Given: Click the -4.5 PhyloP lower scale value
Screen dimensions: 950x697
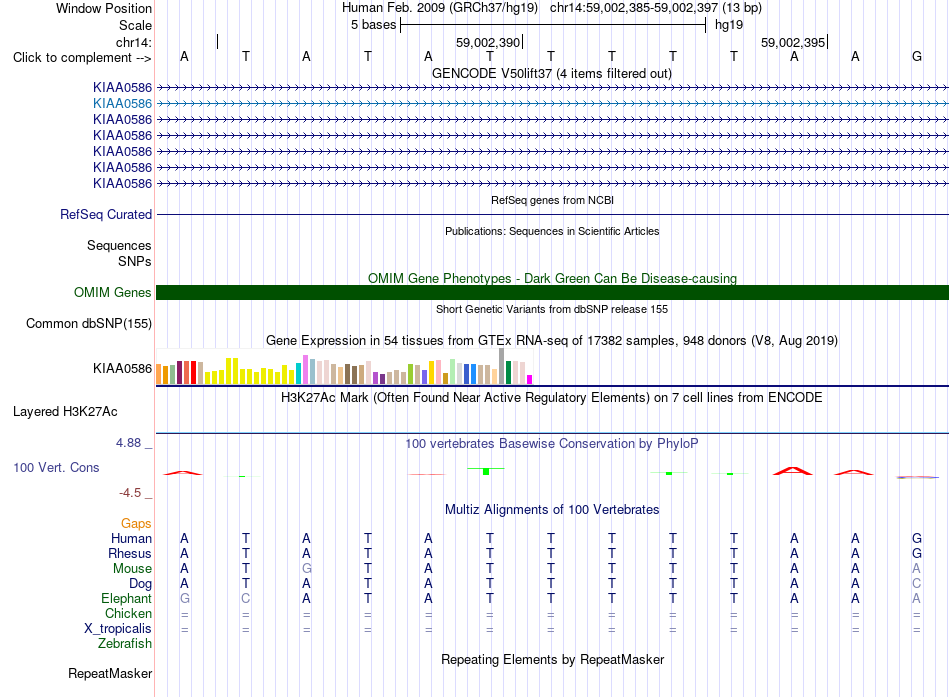Looking at the screenshot, I should [x=130, y=493].
